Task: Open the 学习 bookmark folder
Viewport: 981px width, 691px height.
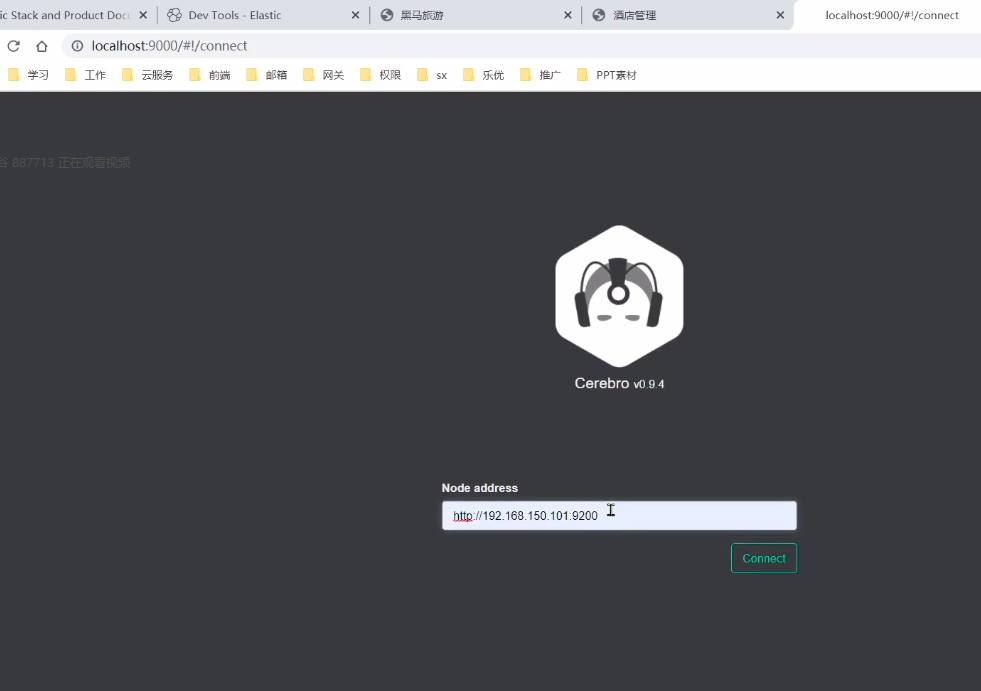Action: (28, 75)
